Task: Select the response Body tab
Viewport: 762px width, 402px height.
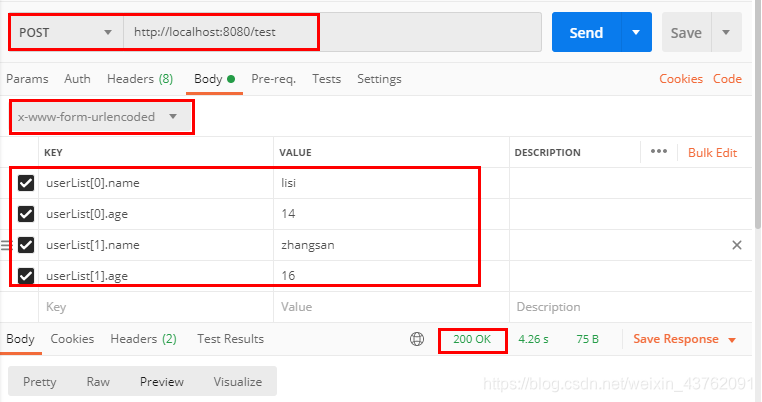Action: coord(20,339)
